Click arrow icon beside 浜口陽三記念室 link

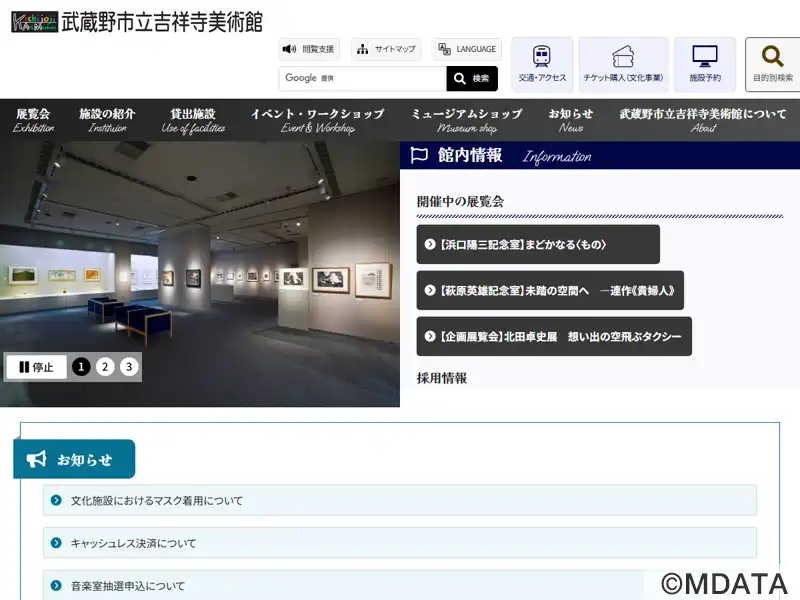click(430, 244)
